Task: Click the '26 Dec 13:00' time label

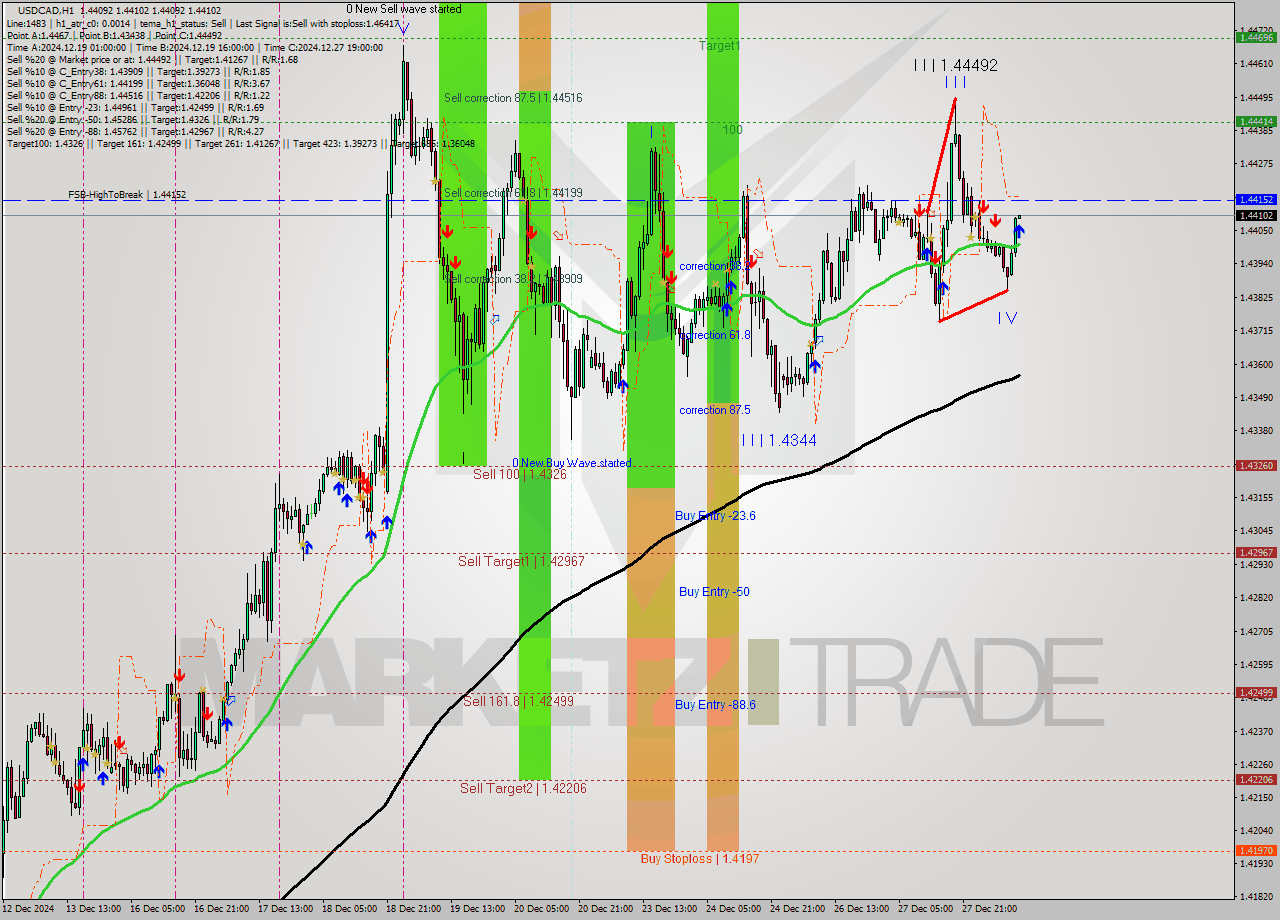Action: click(861, 908)
